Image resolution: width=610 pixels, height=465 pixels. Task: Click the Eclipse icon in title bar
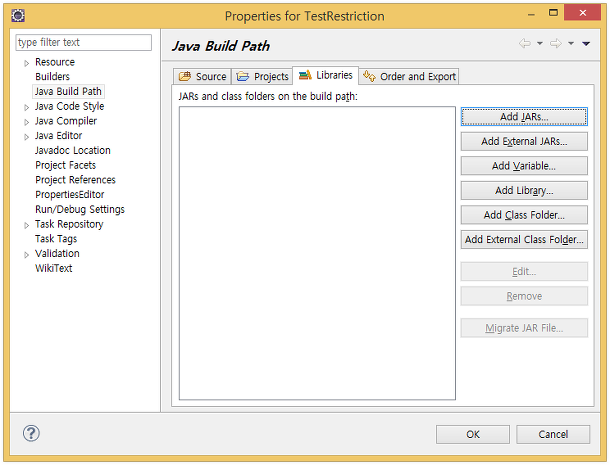[18, 16]
